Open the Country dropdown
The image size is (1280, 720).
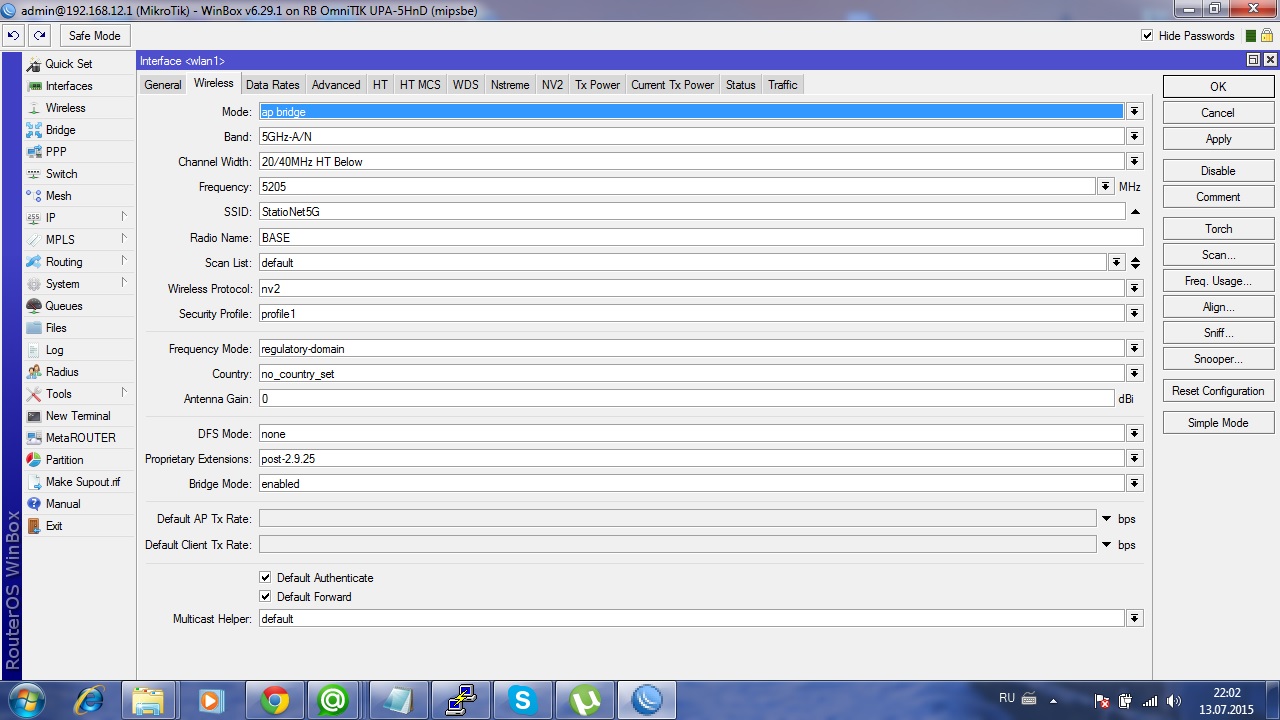tap(1134, 374)
